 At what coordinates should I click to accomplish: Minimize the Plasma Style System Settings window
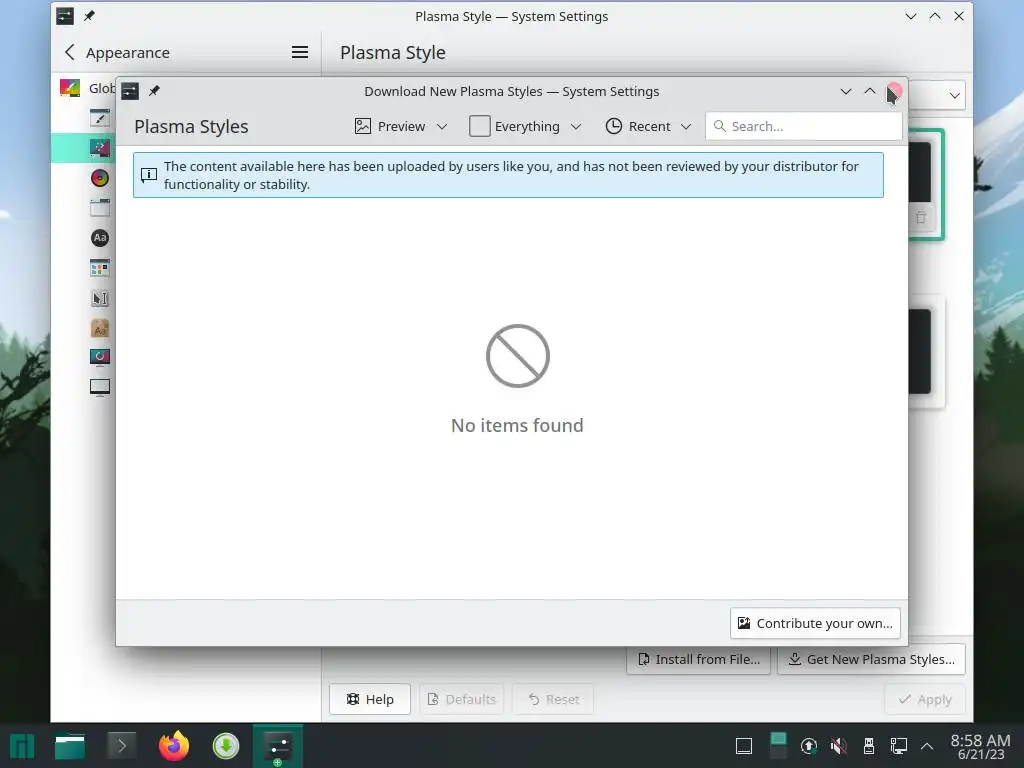911,16
